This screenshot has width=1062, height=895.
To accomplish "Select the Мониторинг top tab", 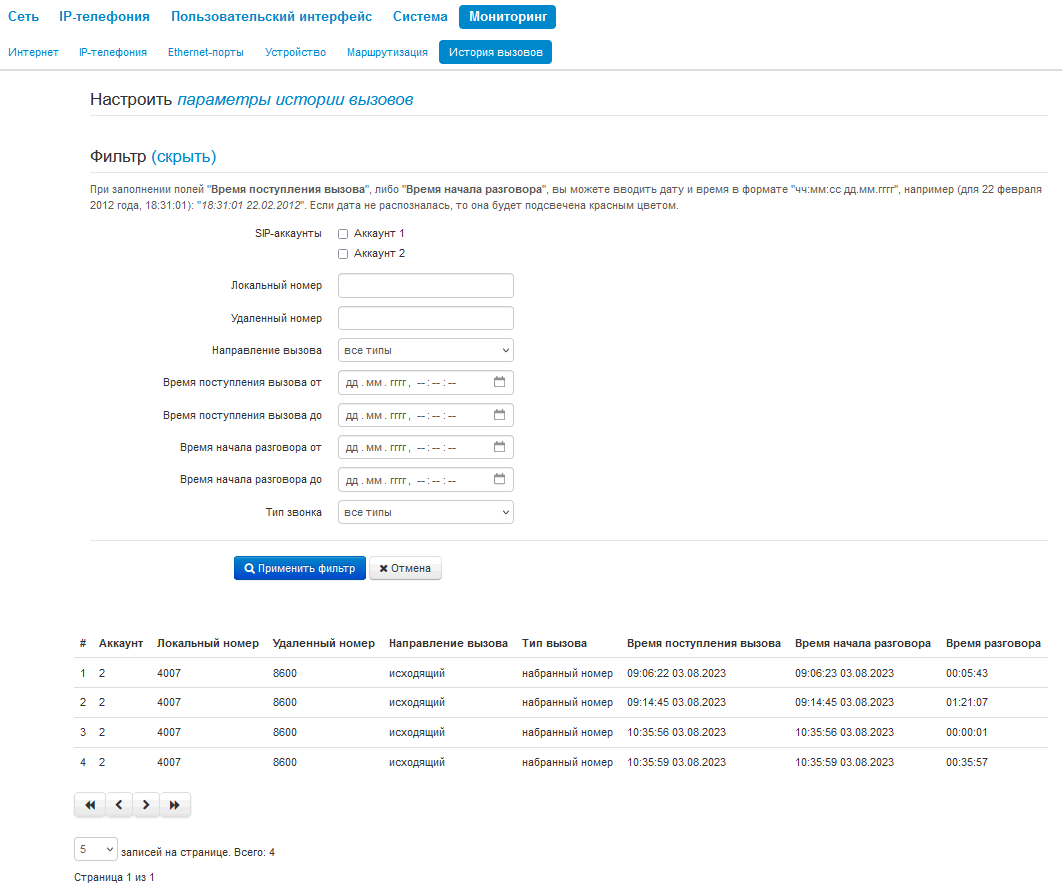I will (x=507, y=17).
